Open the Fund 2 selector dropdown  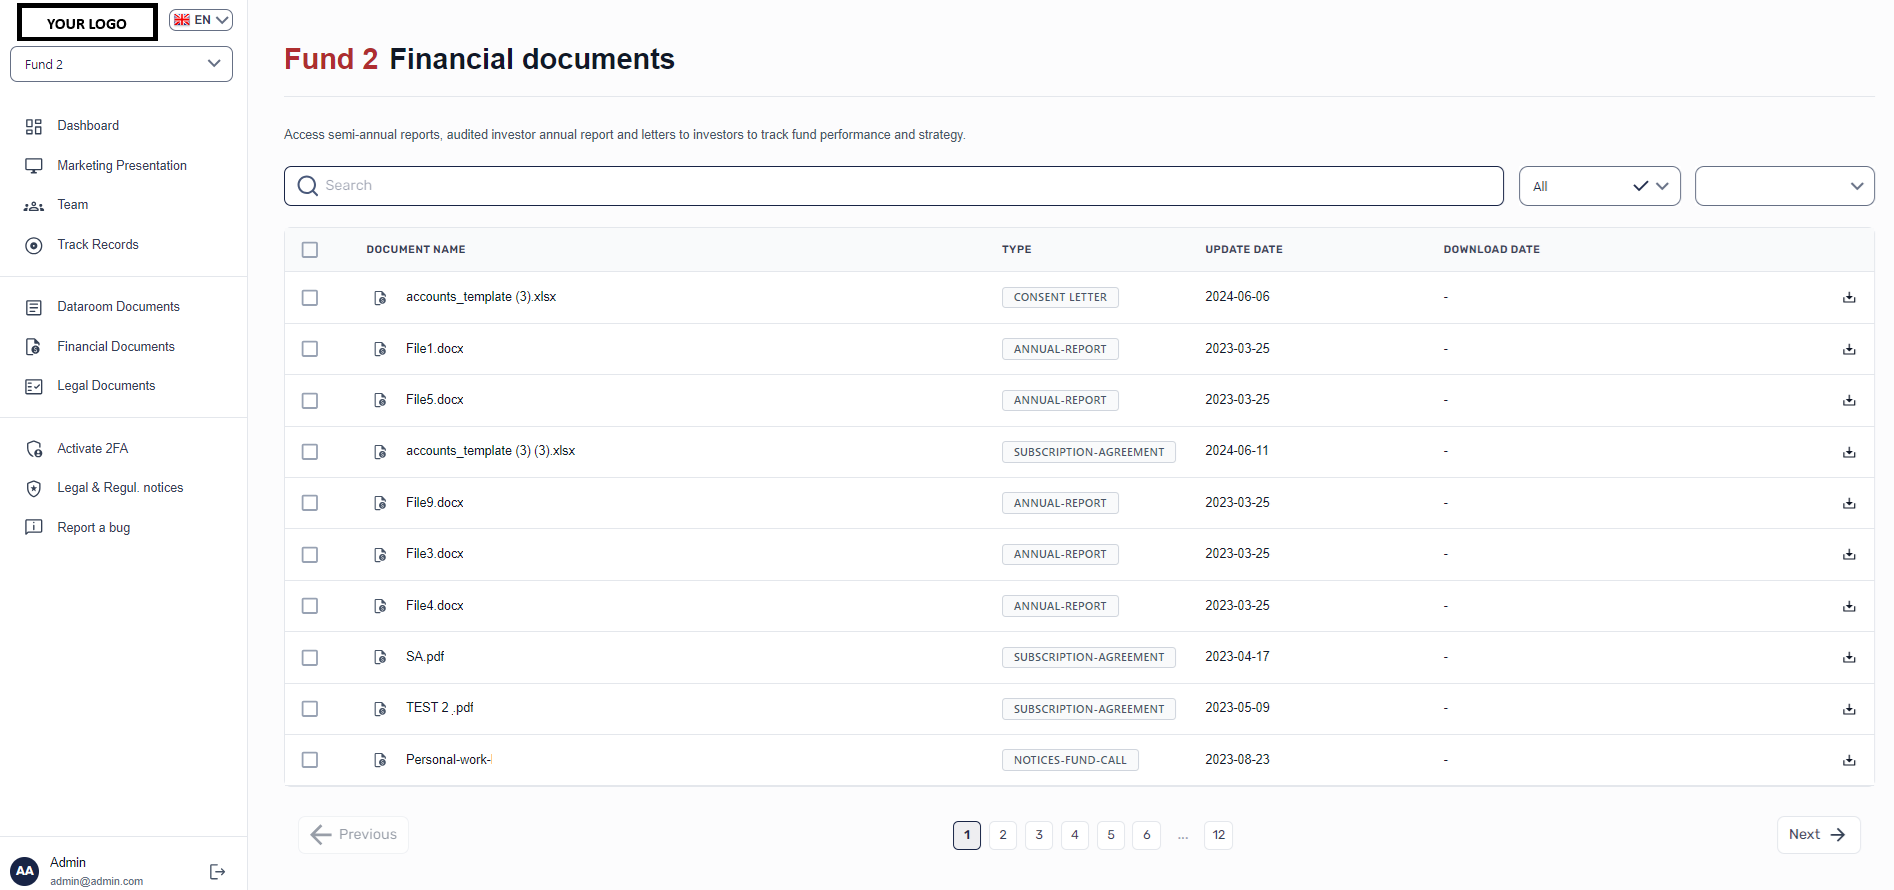pyautogui.click(x=121, y=64)
